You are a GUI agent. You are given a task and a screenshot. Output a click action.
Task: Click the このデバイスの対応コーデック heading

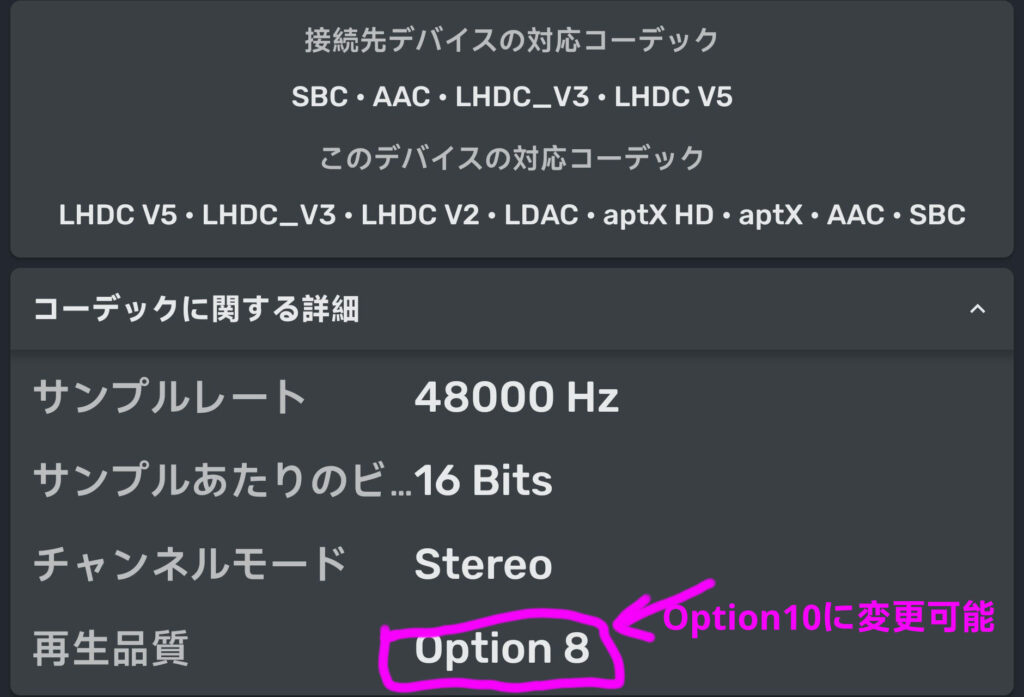click(x=512, y=158)
